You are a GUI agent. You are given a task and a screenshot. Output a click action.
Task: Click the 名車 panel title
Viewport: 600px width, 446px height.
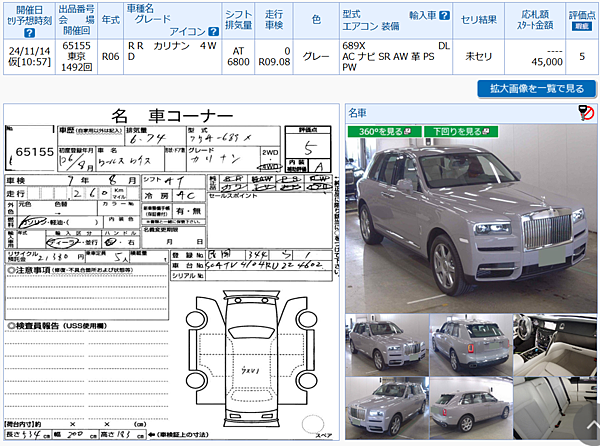pyautogui.click(x=357, y=113)
